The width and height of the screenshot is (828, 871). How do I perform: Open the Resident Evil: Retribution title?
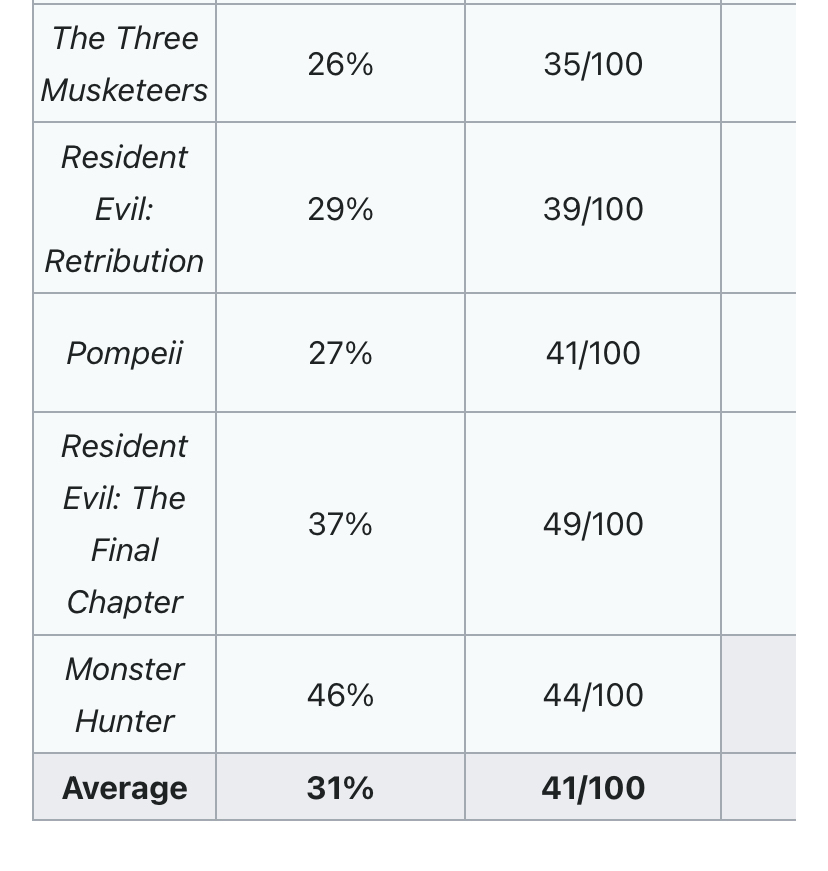(124, 209)
